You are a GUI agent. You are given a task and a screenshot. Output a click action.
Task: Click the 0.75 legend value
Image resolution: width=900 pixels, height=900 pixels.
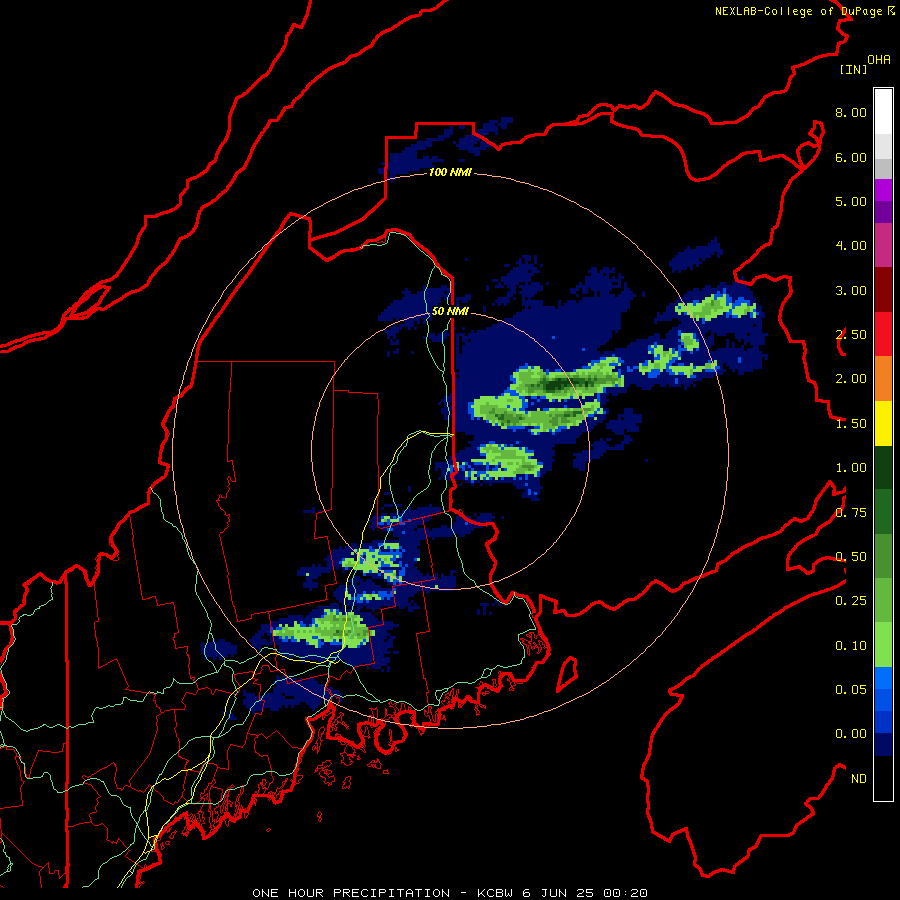[851, 513]
